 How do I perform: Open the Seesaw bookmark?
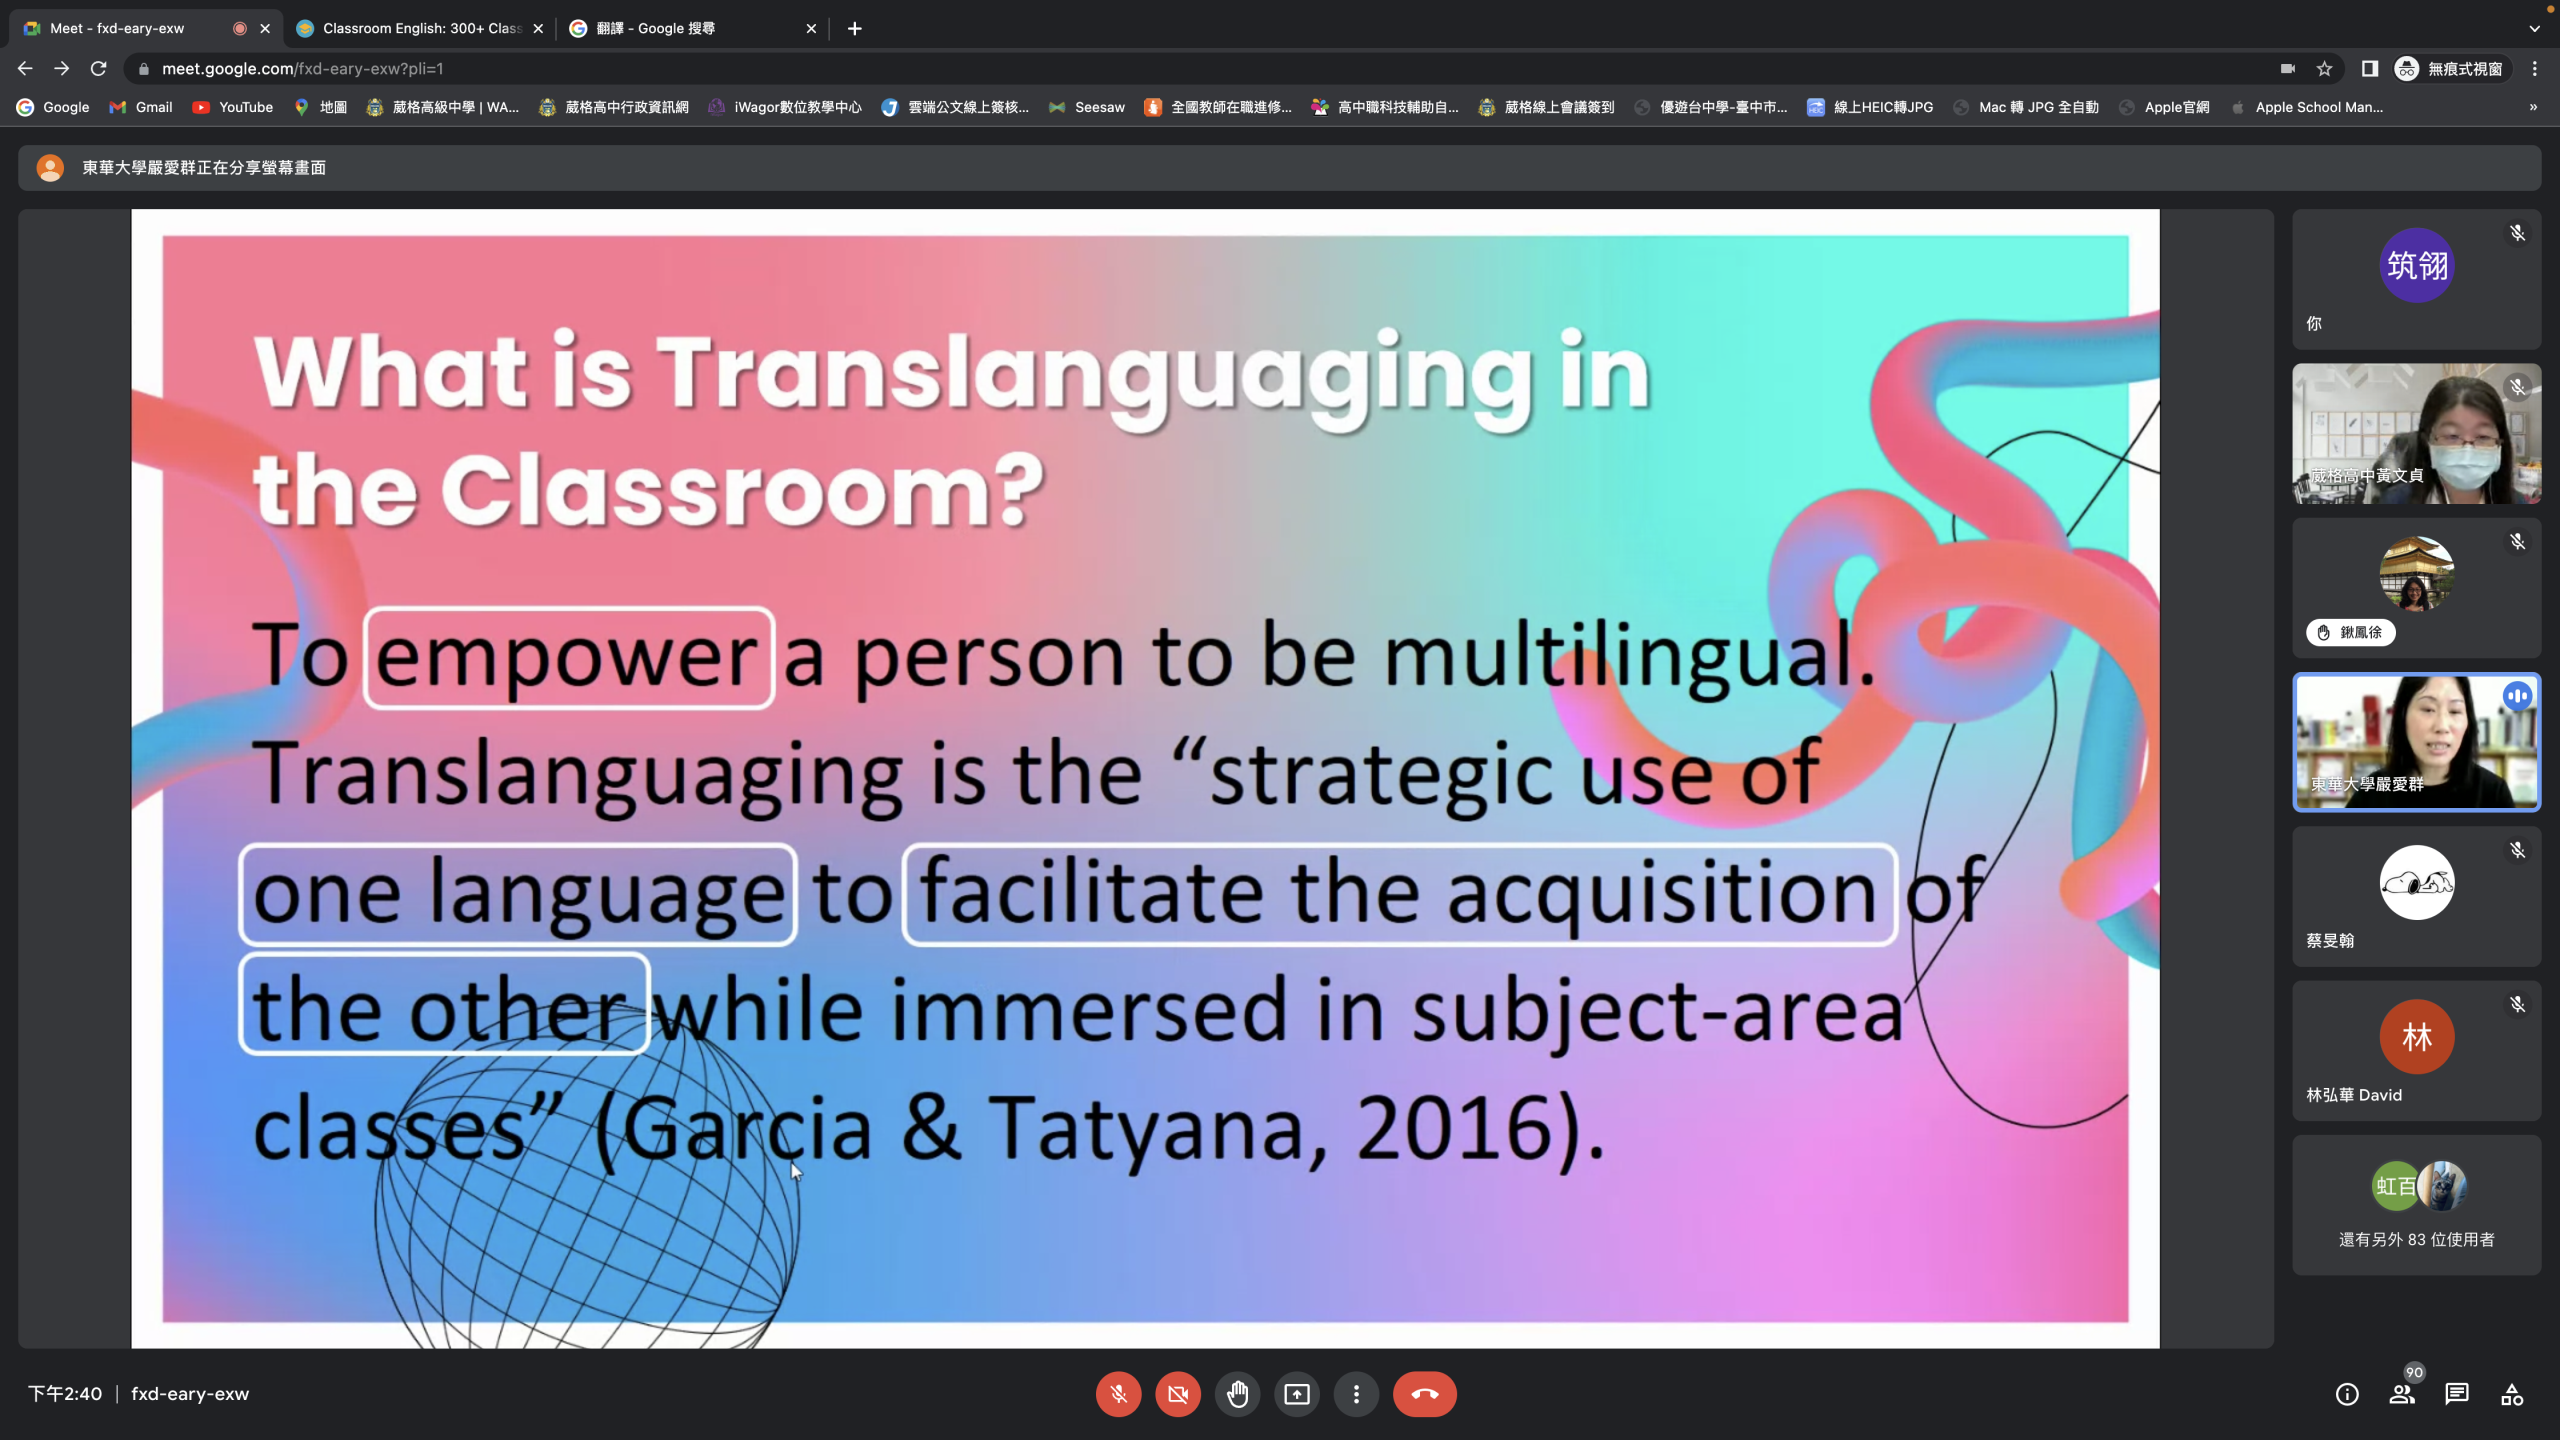pyautogui.click(x=1087, y=107)
